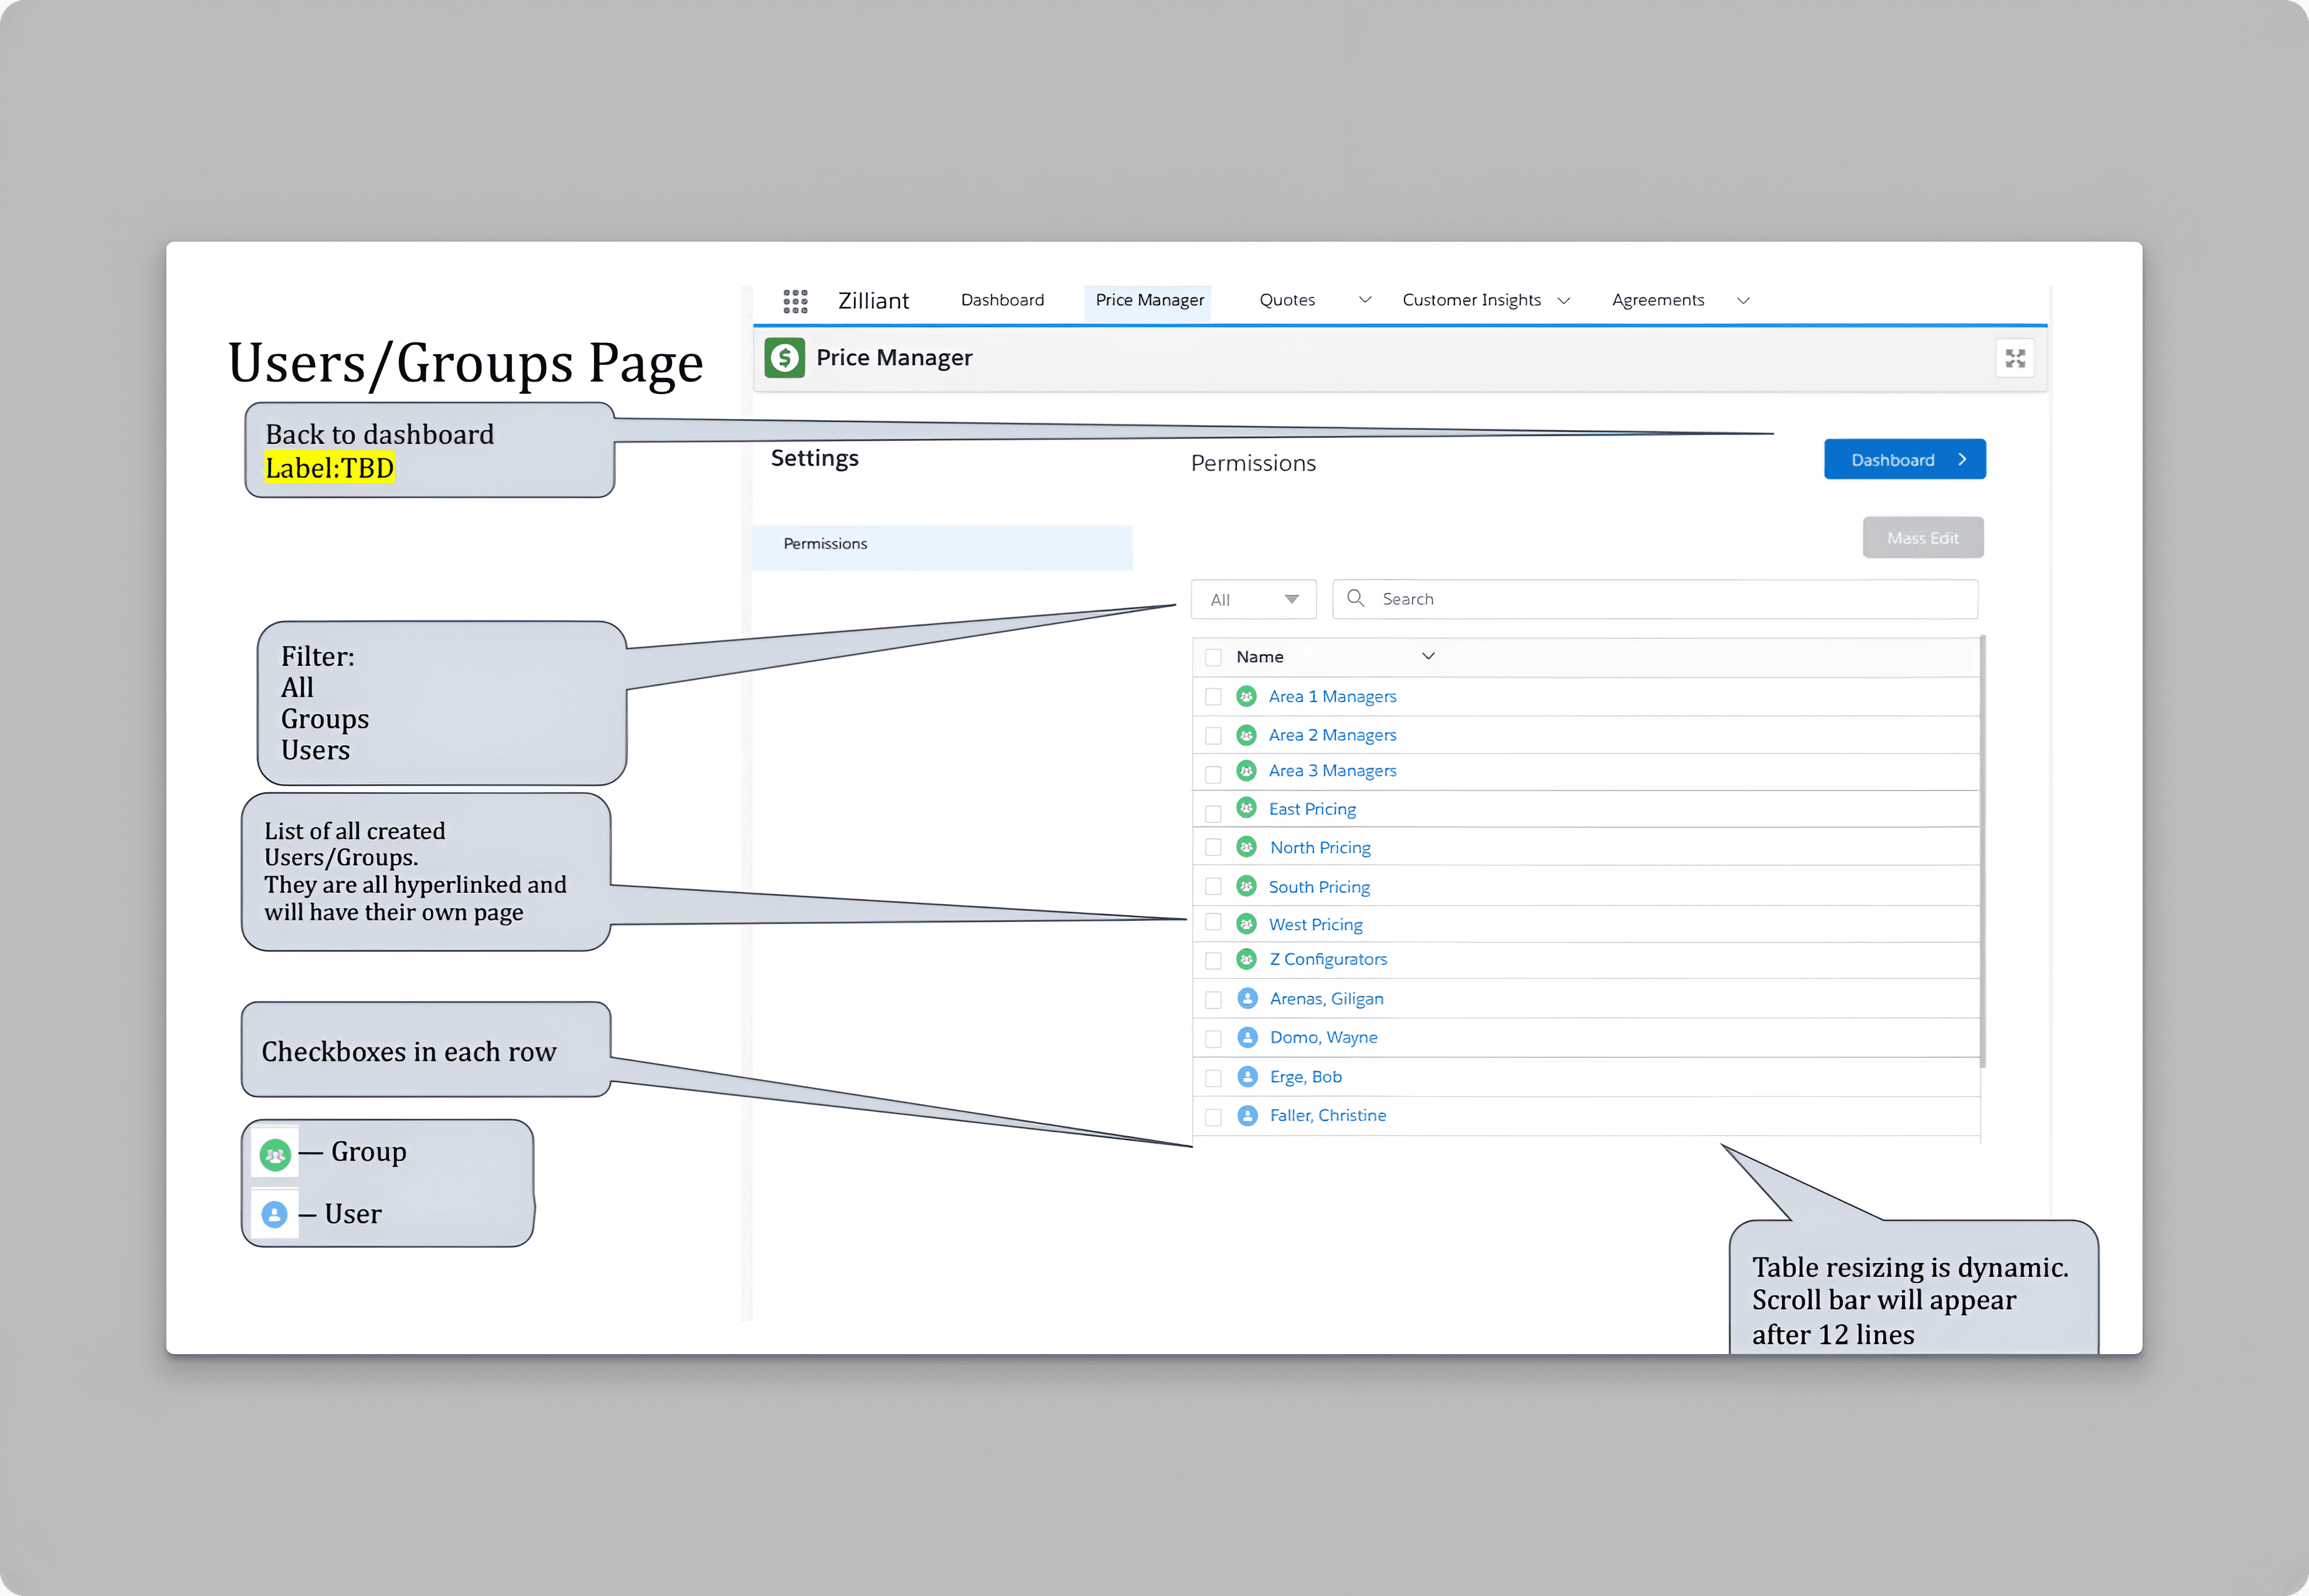Open the South Pricing group link

click(1319, 887)
